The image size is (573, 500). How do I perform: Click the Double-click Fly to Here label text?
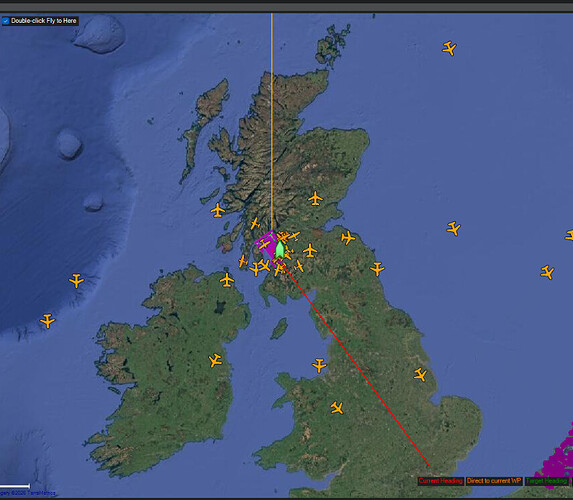[43, 21]
